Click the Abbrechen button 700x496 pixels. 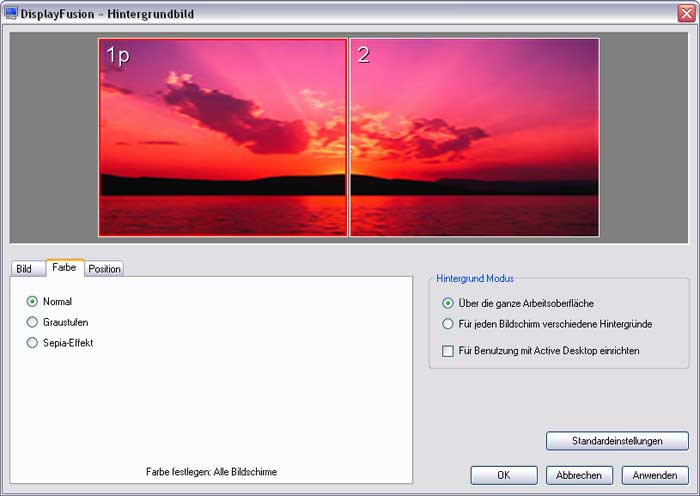579,475
